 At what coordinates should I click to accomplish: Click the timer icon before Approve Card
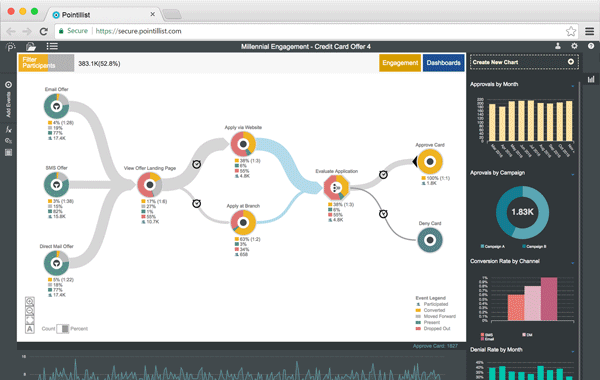(383, 175)
